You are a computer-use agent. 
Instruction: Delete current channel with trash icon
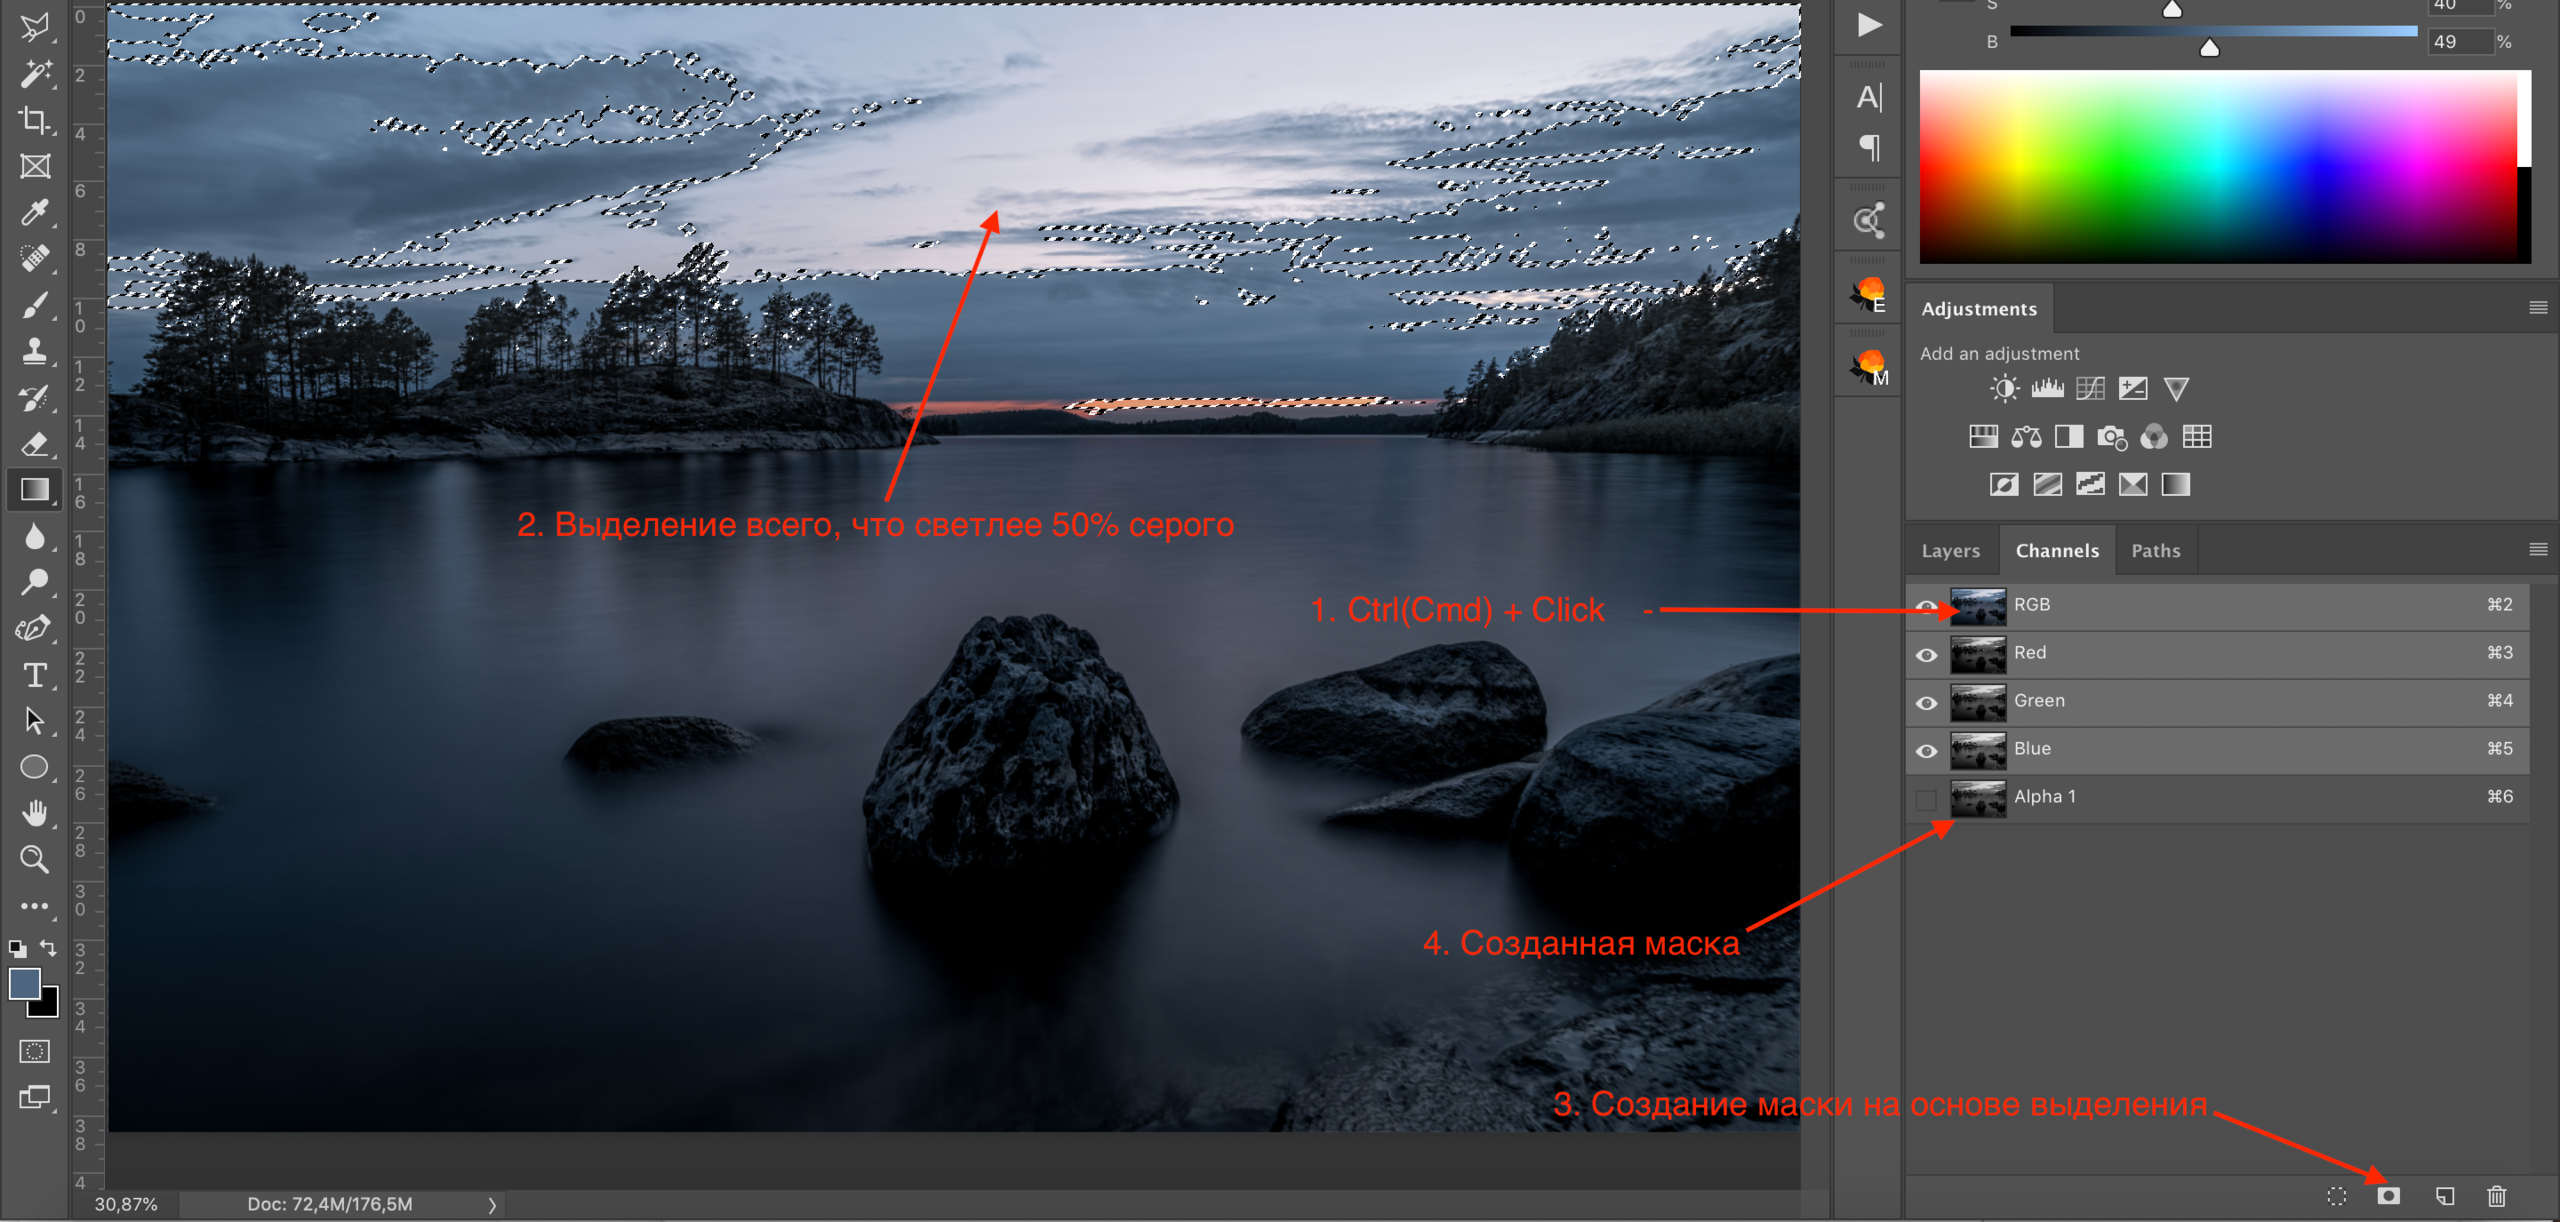pos(2496,1196)
